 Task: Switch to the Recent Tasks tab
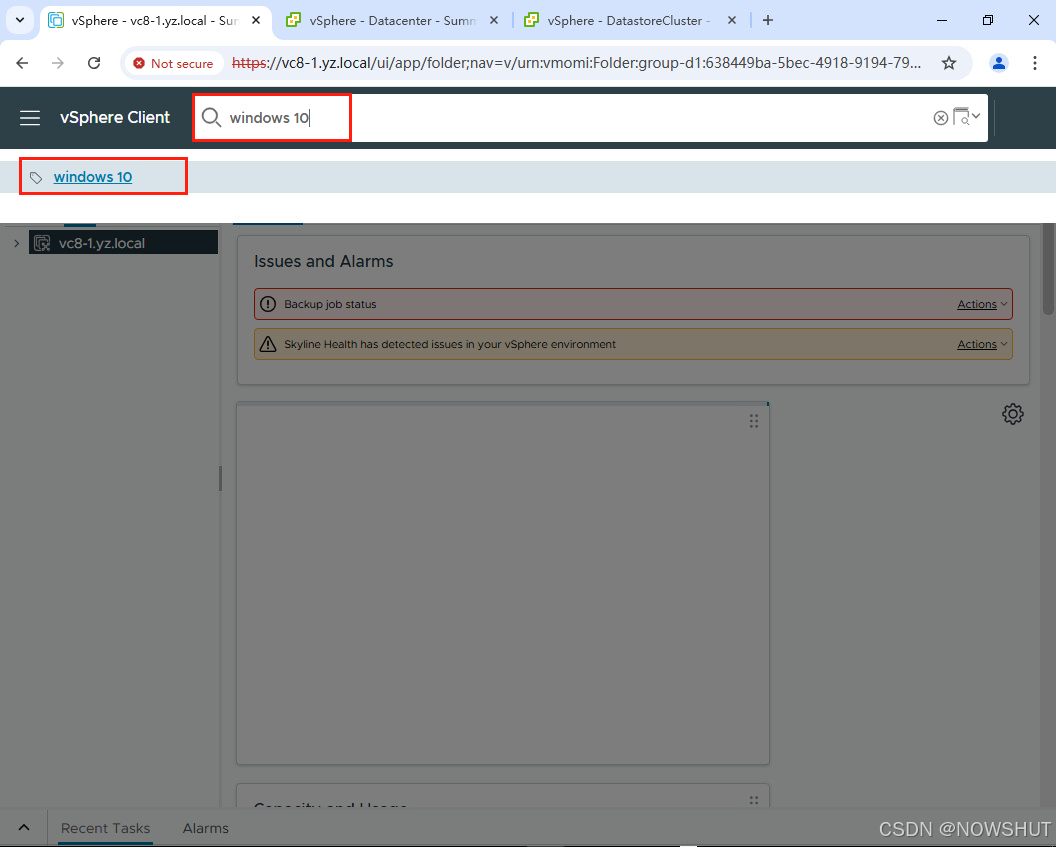pyautogui.click(x=106, y=828)
